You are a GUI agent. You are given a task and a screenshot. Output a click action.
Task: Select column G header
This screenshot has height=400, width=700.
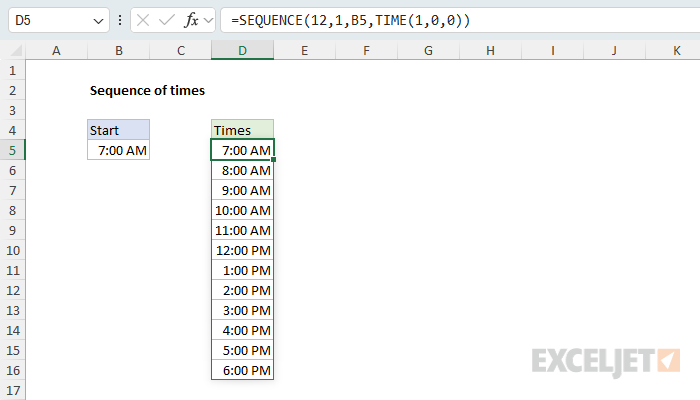tap(429, 50)
